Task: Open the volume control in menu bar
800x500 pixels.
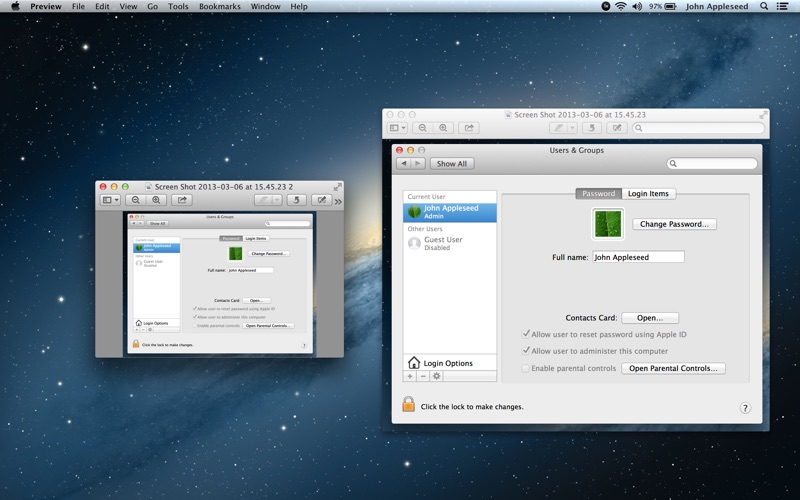Action: pos(637,6)
